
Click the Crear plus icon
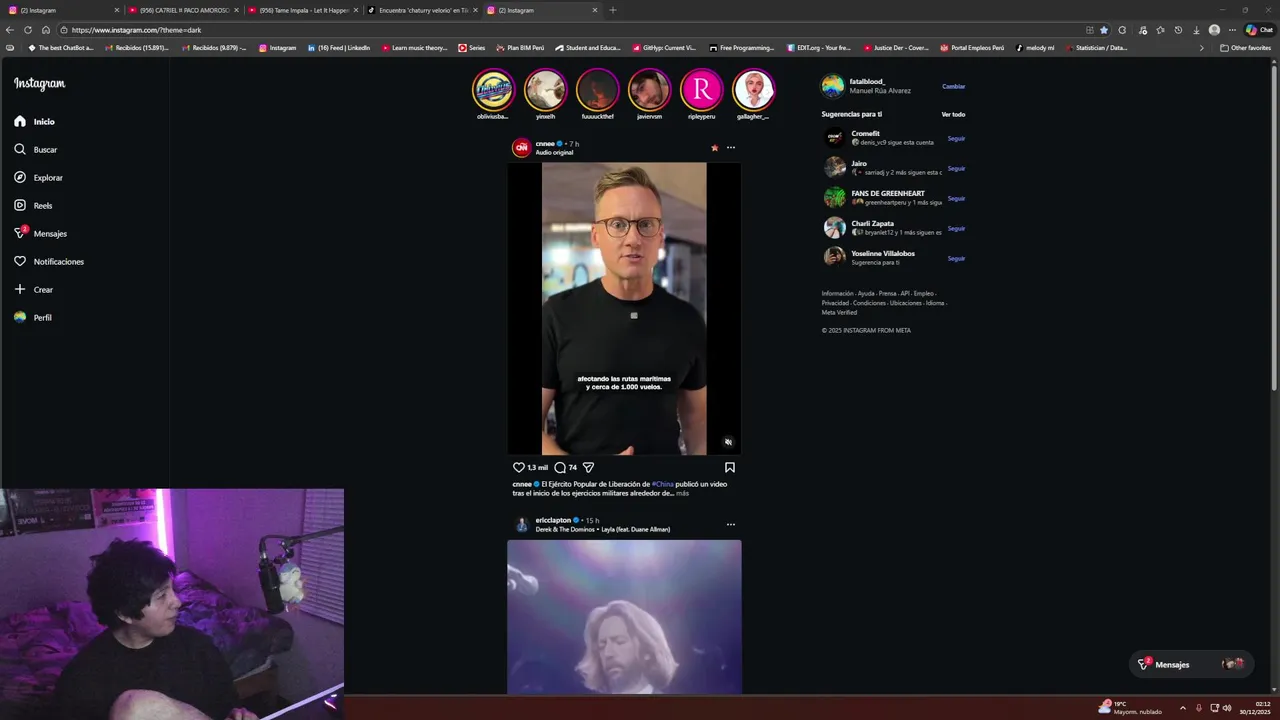point(20,289)
